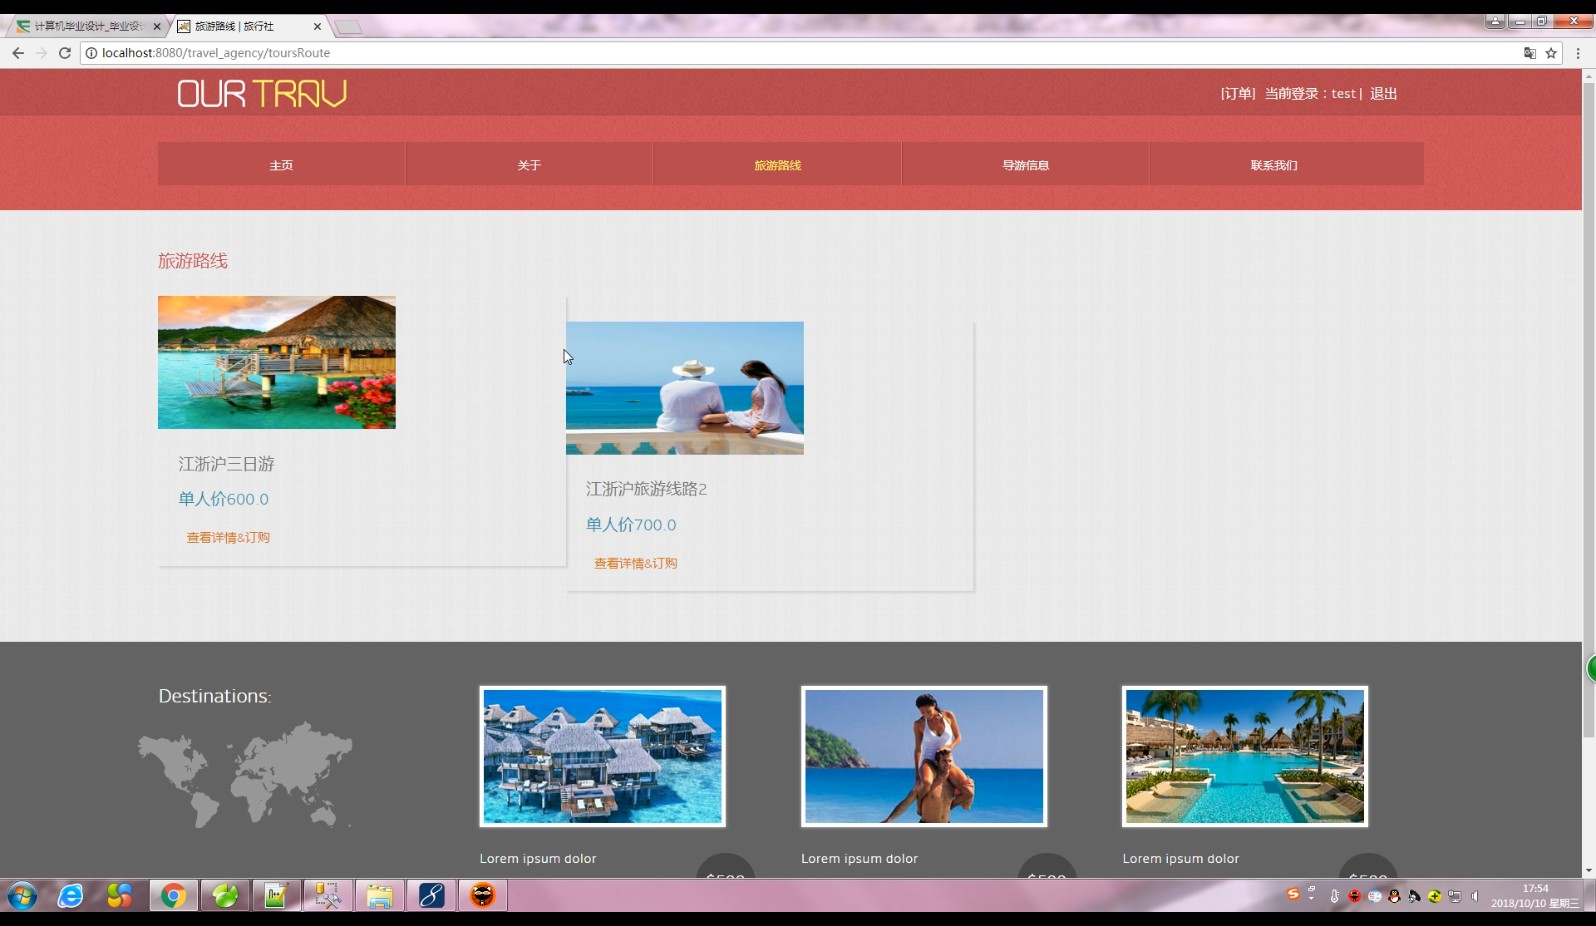Screen dimensions: 1596x926
Task: Click the price text 单人价600.0
Action: click(223, 499)
